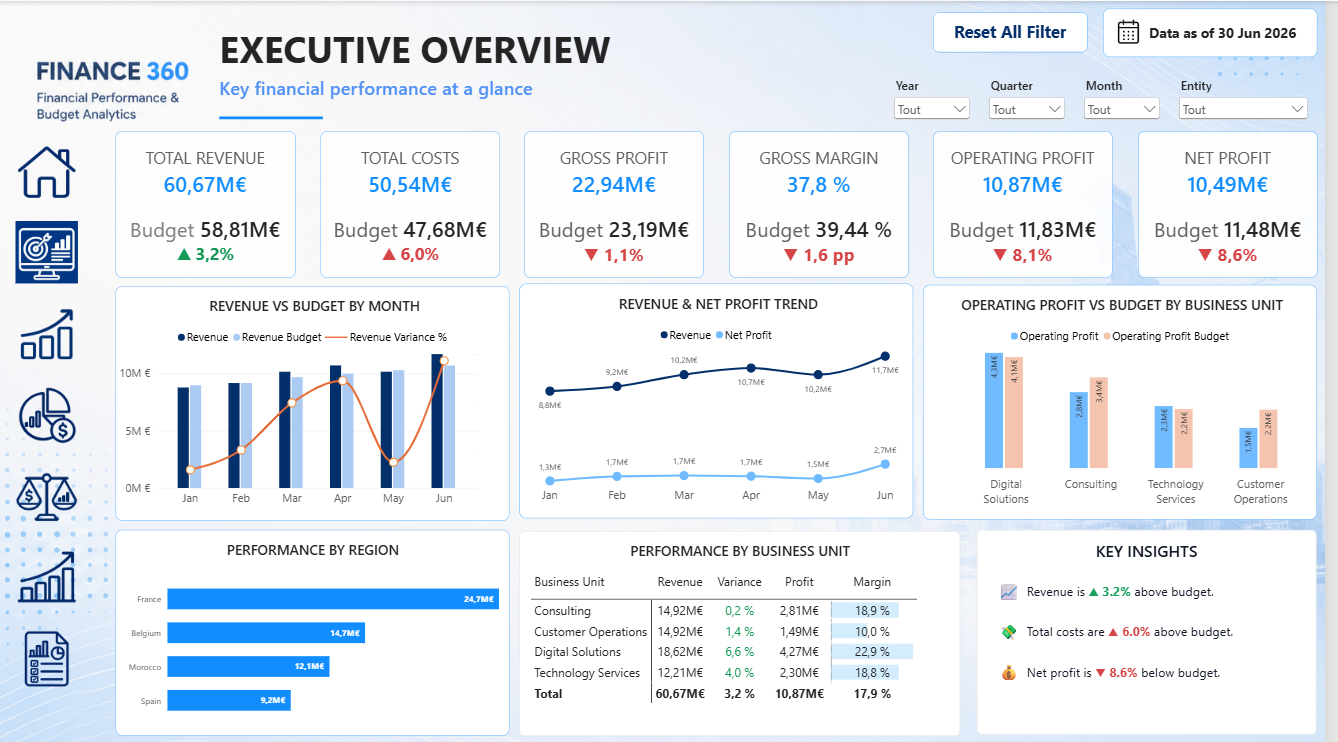Select the Belgium bar in region chart
This screenshot has height=742, width=1338.
(x=266, y=633)
